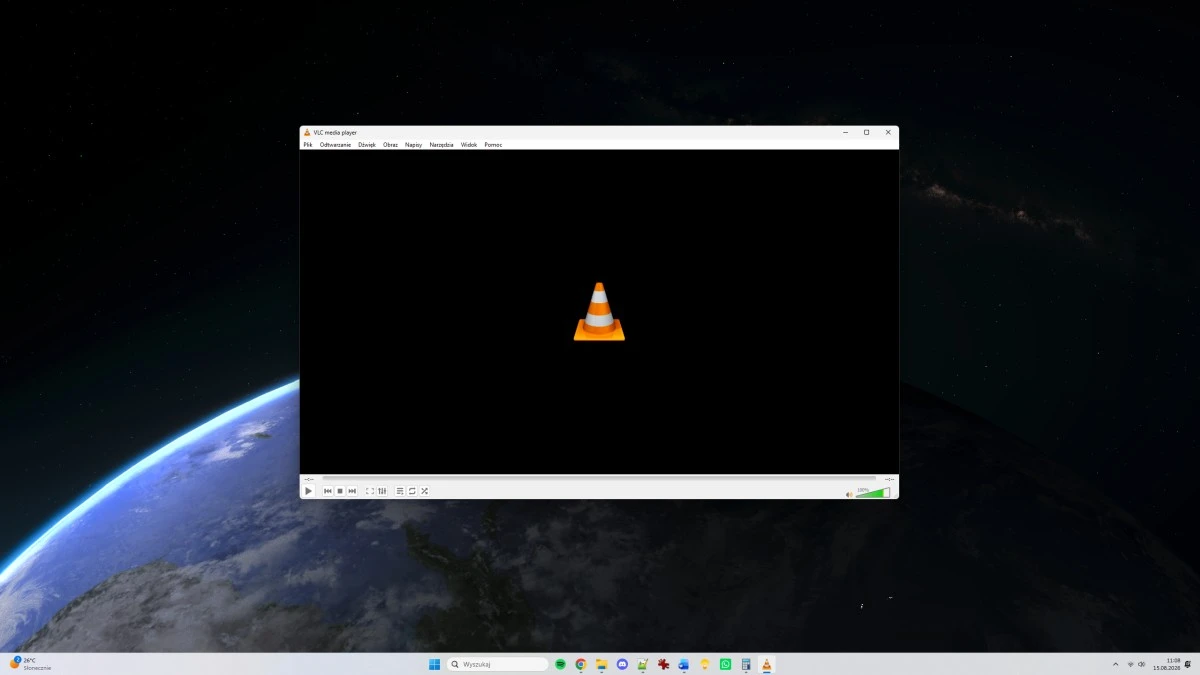This screenshot has width=1200, height=675.
Task: Open the red splat icon app in taskbar
Action: [663, 664]
